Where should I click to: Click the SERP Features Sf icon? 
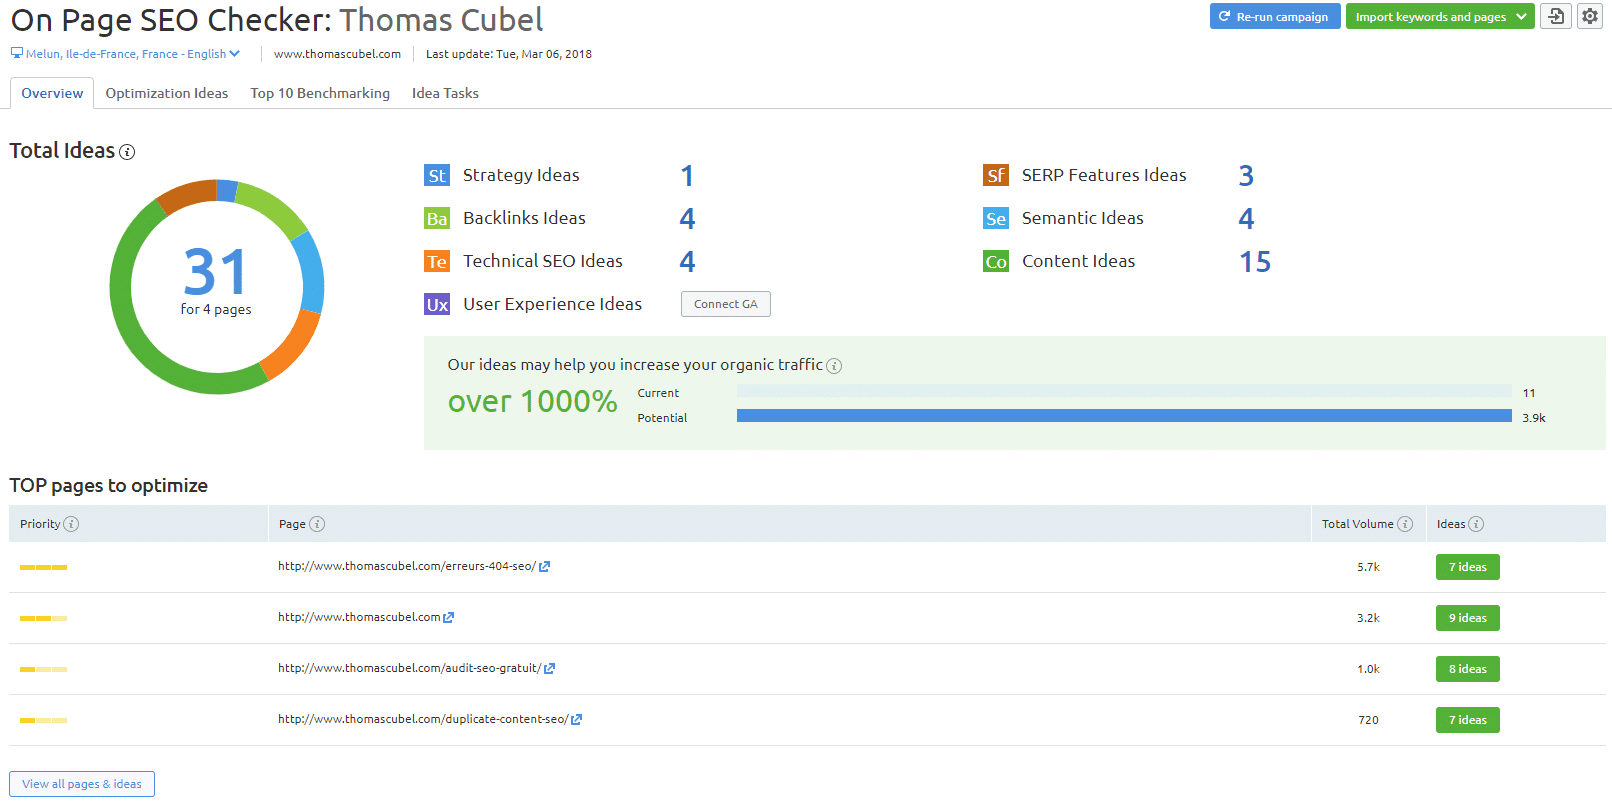pos(996,176)
